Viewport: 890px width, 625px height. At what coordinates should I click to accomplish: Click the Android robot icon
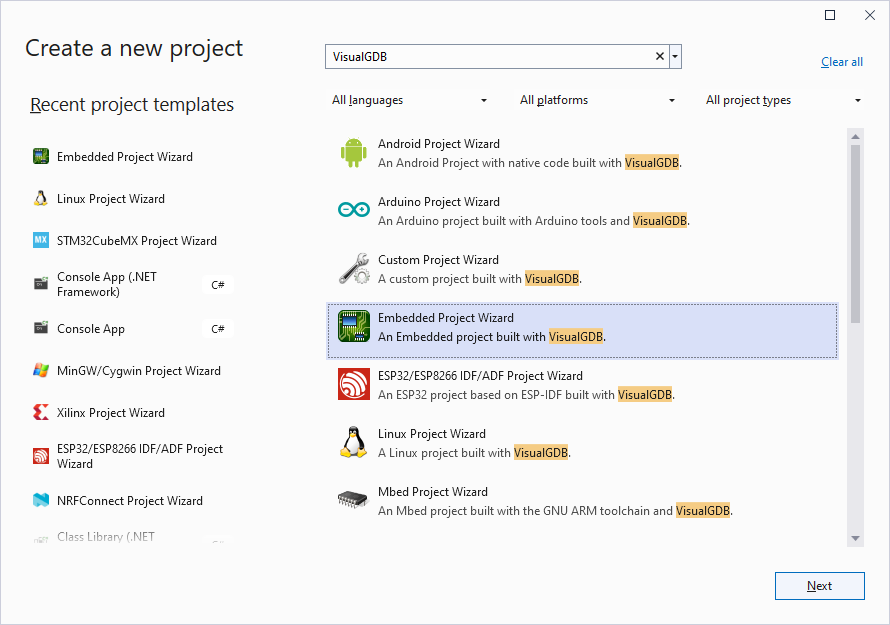tap(354, 153)
